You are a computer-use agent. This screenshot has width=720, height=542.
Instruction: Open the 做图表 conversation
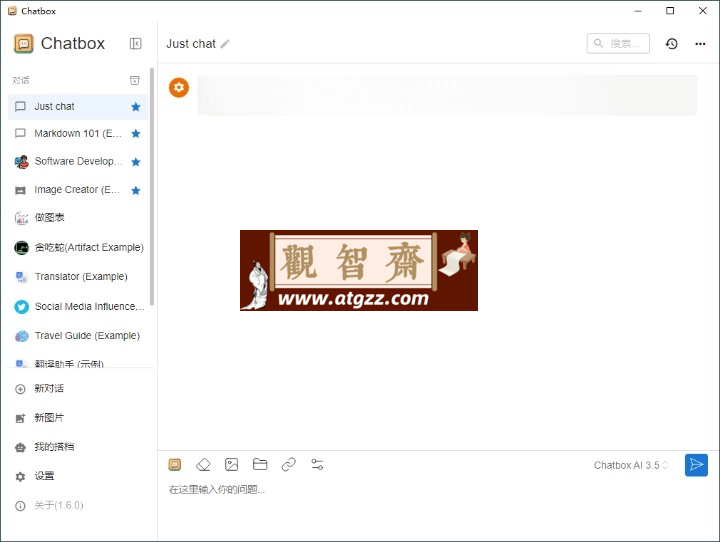point(78,218)
